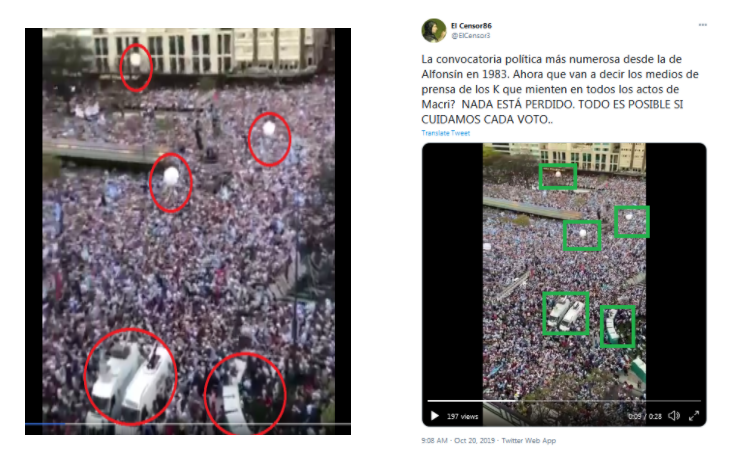Open the El Censor86 profile avatar

(x=434, y=30)
